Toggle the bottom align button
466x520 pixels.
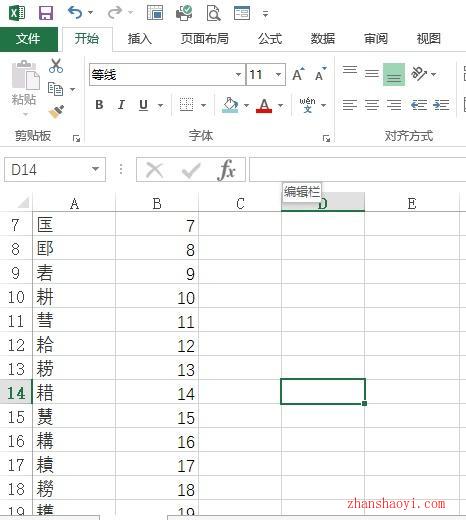394,74
